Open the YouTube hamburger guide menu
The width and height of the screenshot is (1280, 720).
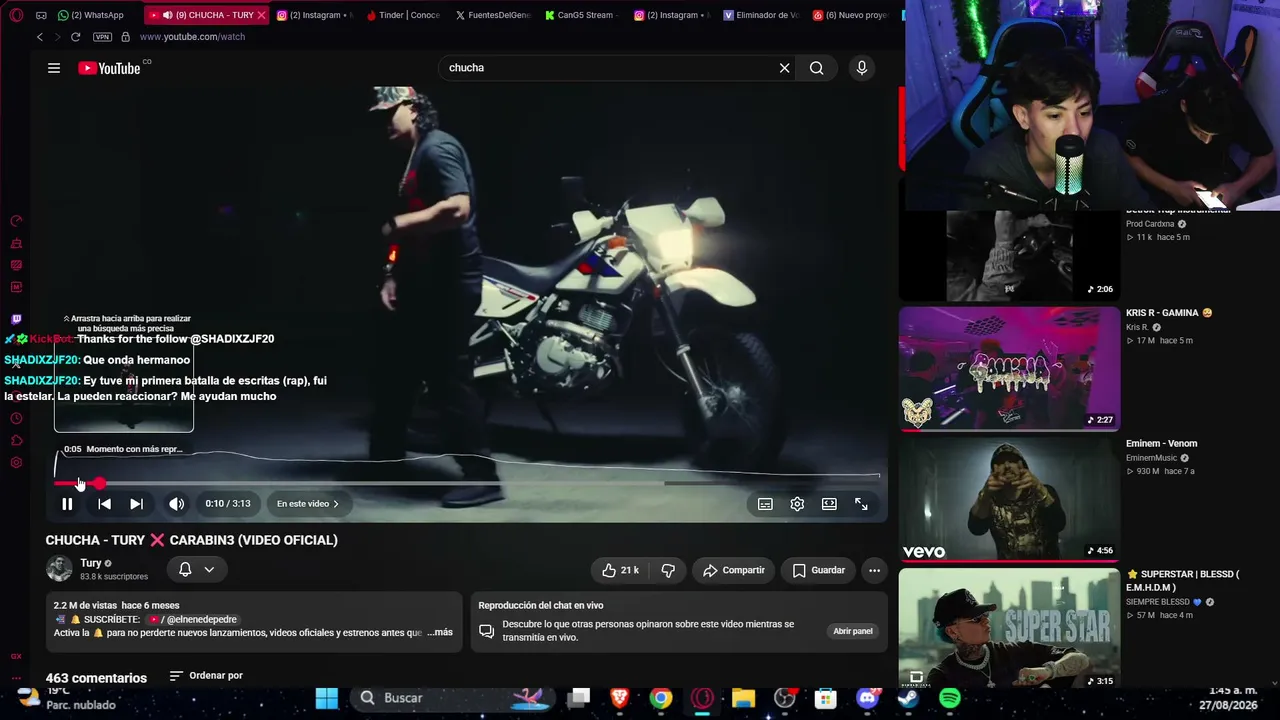(x=54, y=68)
